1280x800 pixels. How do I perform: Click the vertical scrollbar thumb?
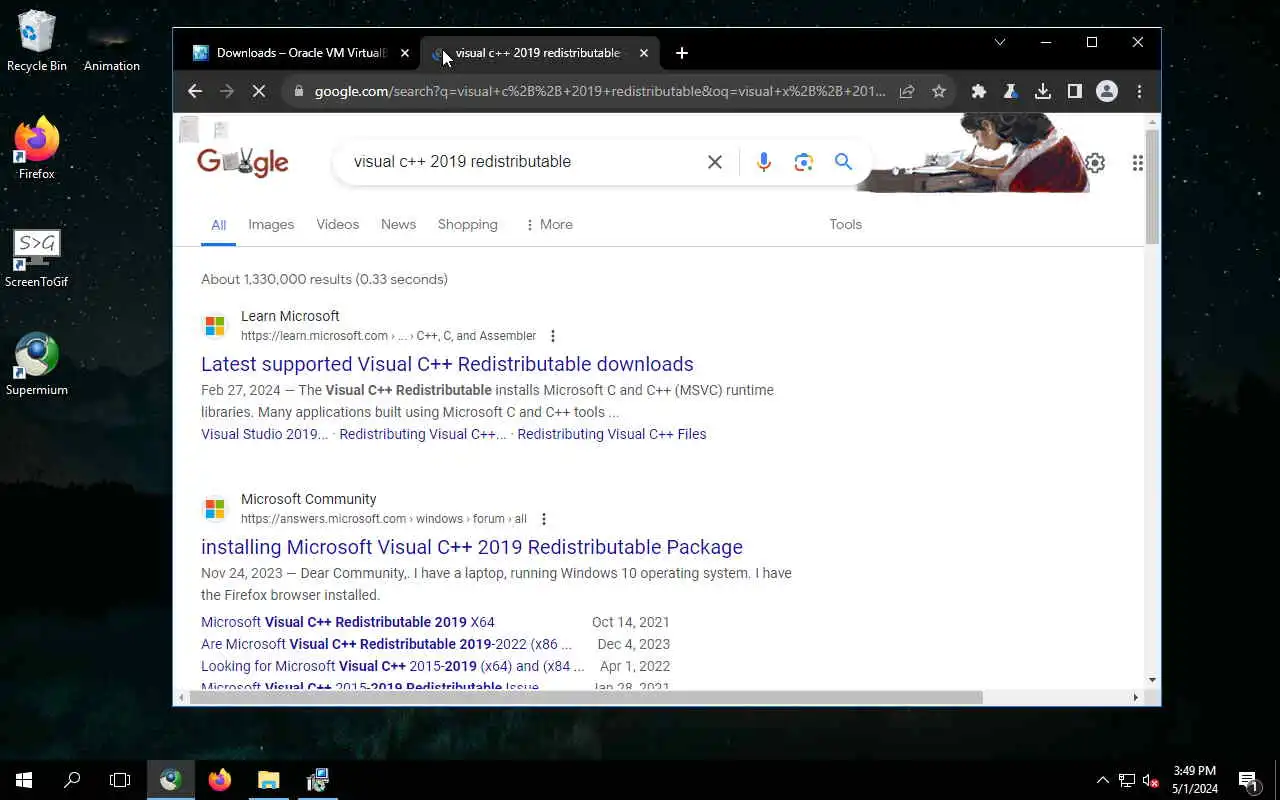point(1152,185)
